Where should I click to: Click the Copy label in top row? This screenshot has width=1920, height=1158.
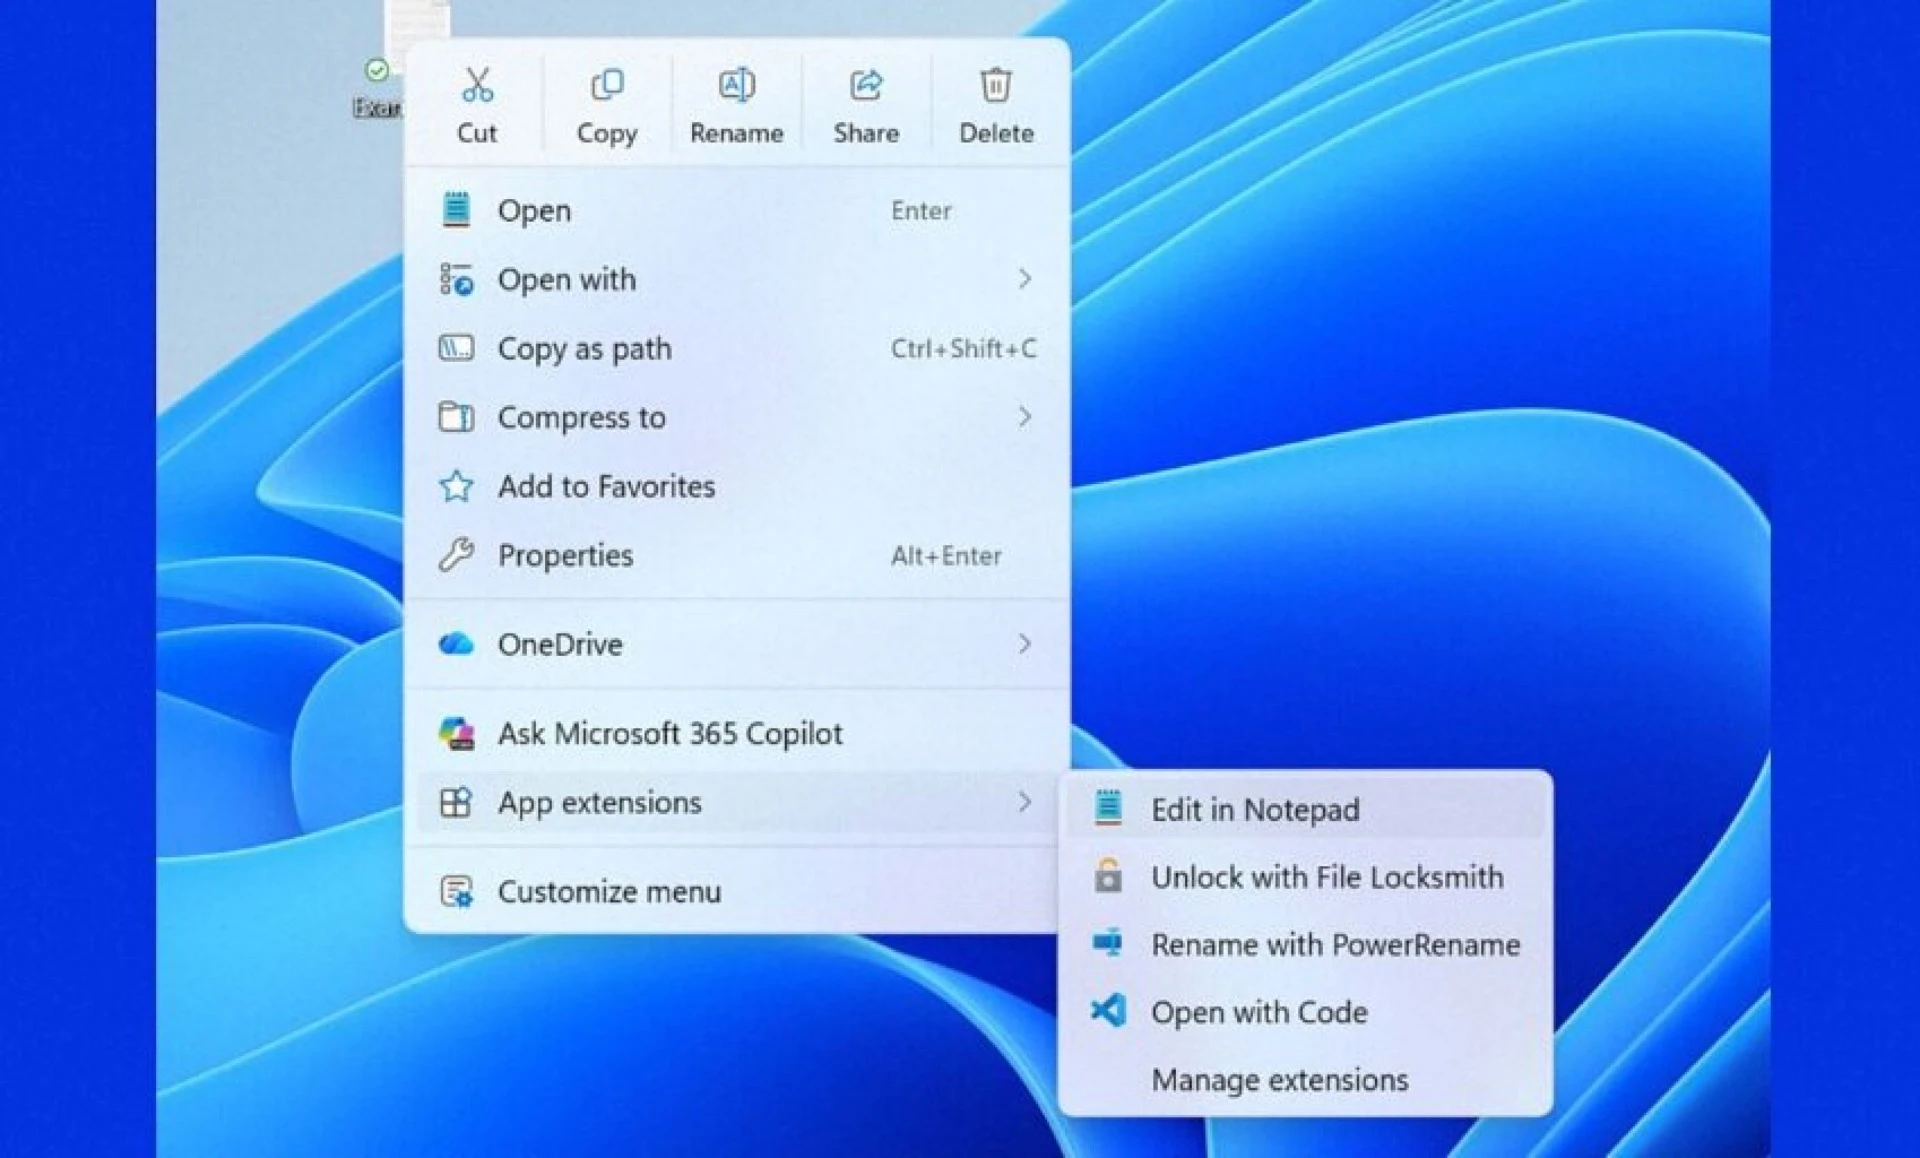607,133
